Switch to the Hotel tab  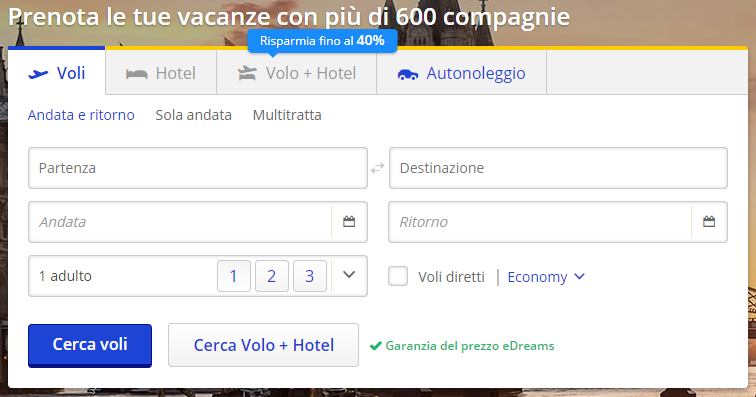pos(161,72)
